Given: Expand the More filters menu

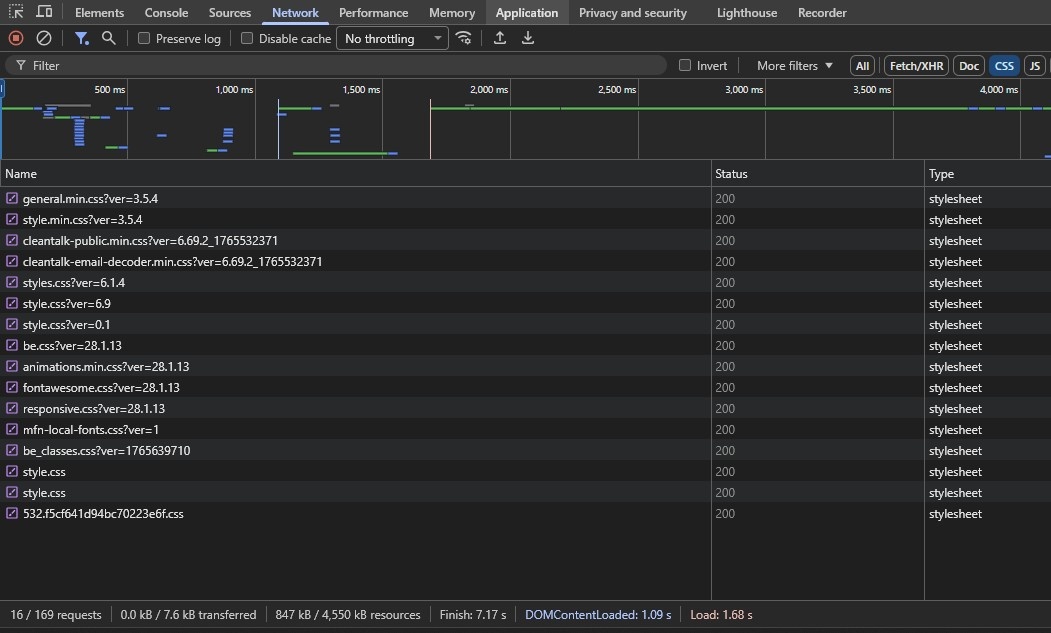Looking at the screenshot, I should (794, 65).
